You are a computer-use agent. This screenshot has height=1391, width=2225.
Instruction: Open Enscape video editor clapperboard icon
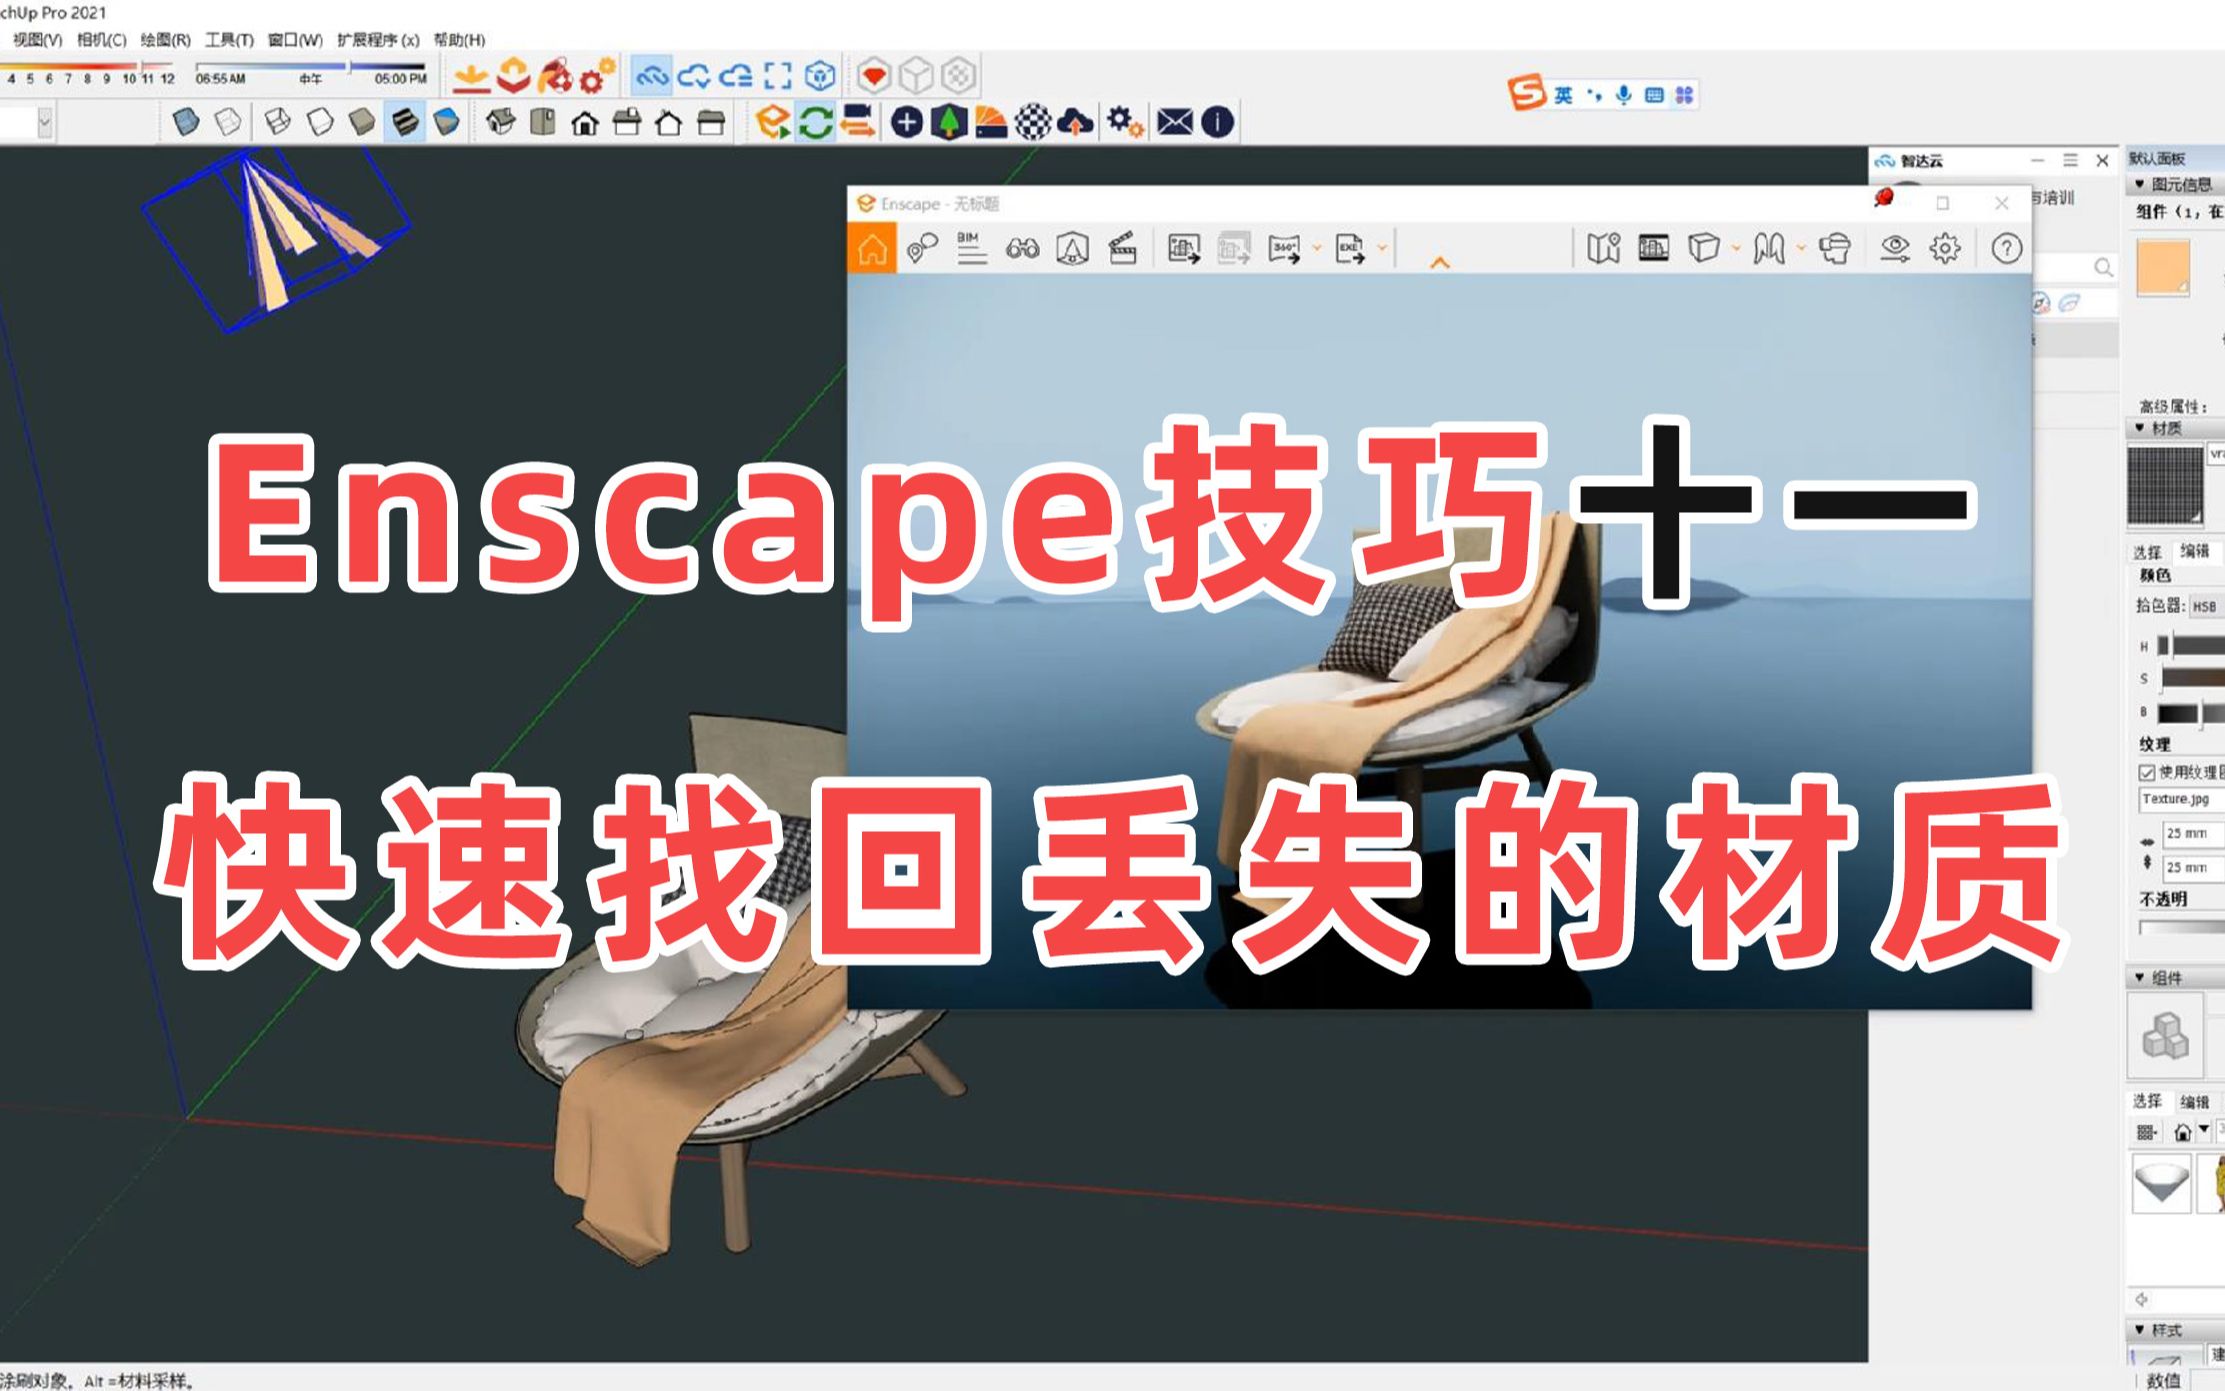(x=1123, y=248)
